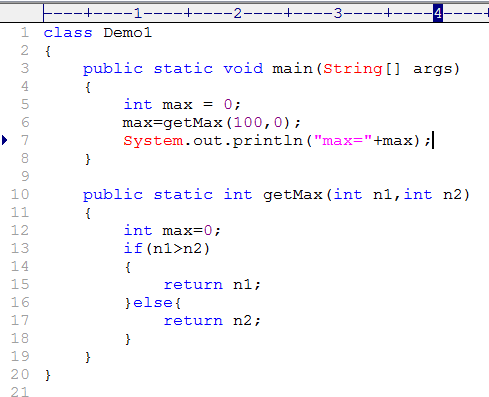Click 'return' on the 'return n2;' line

click(x=193, y=321)
